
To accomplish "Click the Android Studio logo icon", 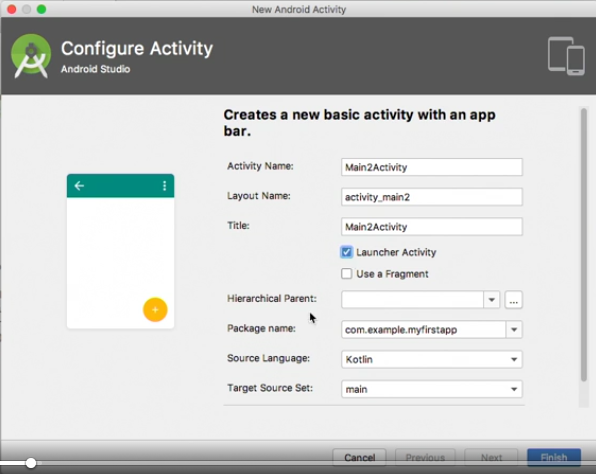I will 31,56.
